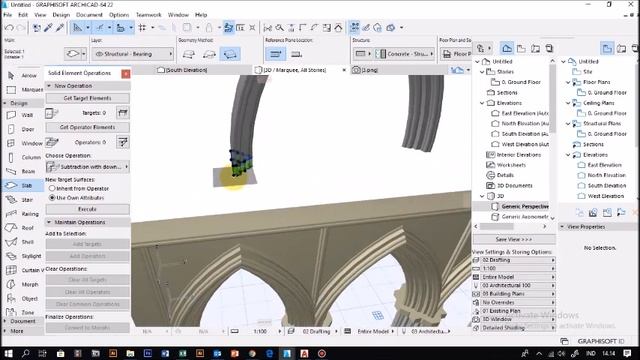
Task: Select the Stair tool
Action: coord(24,200)
